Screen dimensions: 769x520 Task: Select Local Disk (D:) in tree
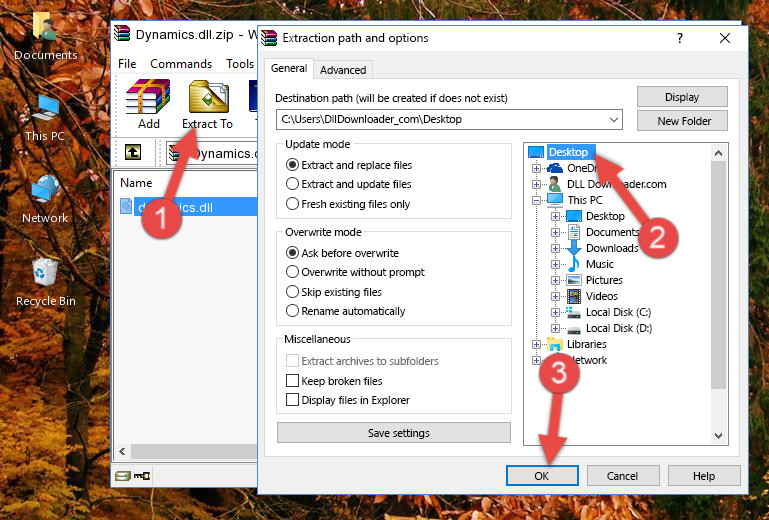pos(619,328)
